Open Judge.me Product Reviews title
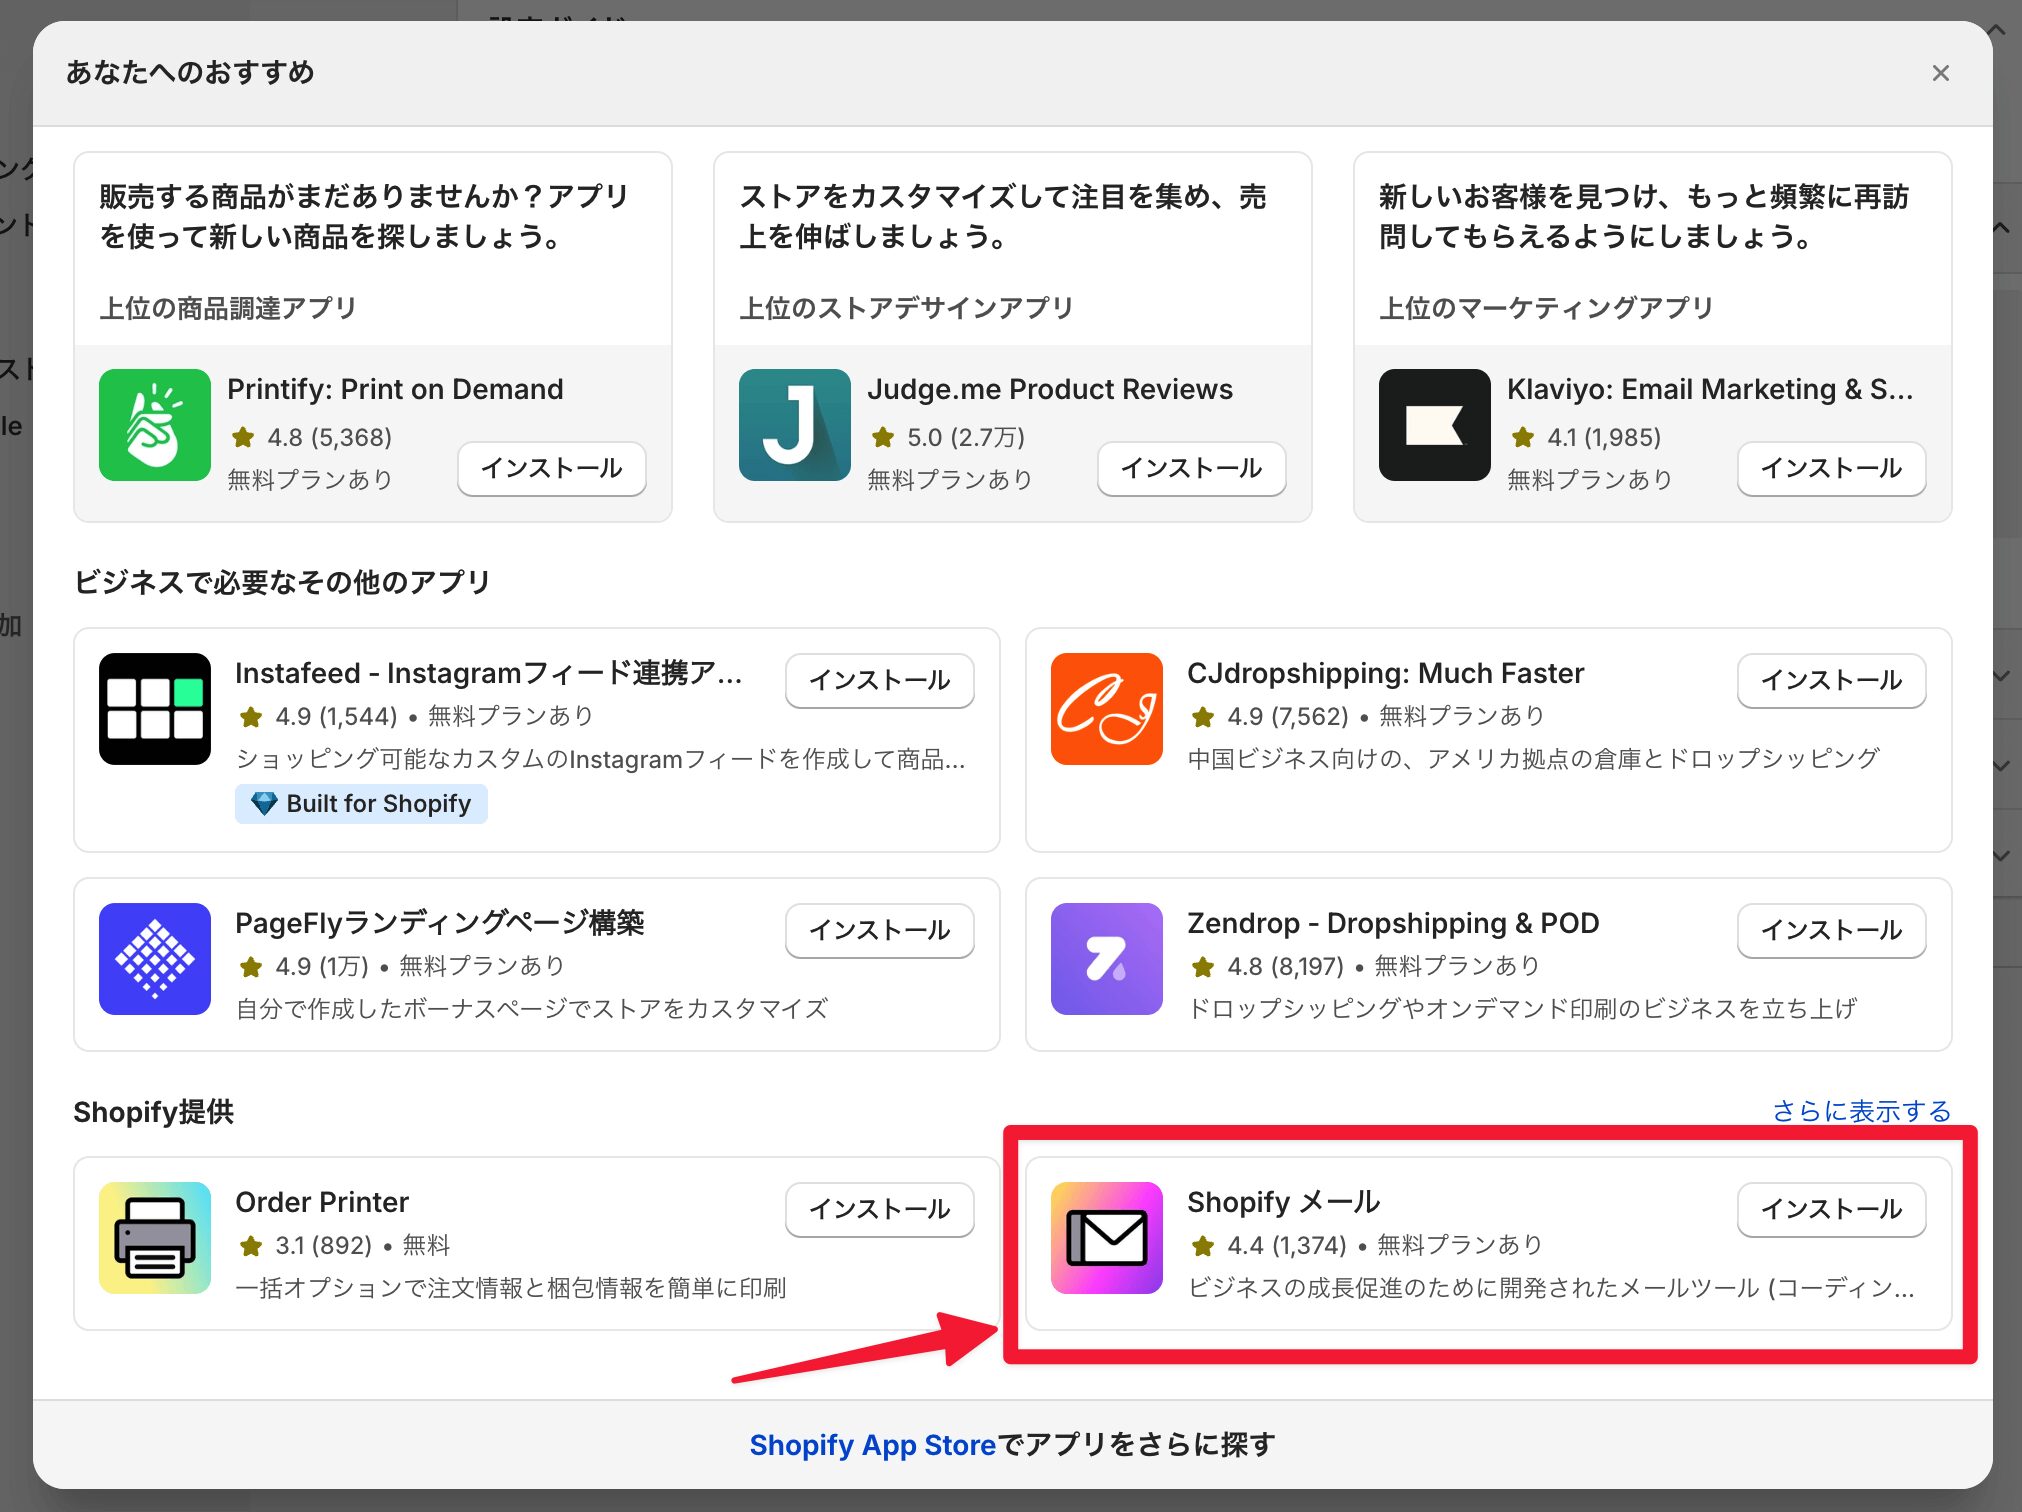 1050,389
